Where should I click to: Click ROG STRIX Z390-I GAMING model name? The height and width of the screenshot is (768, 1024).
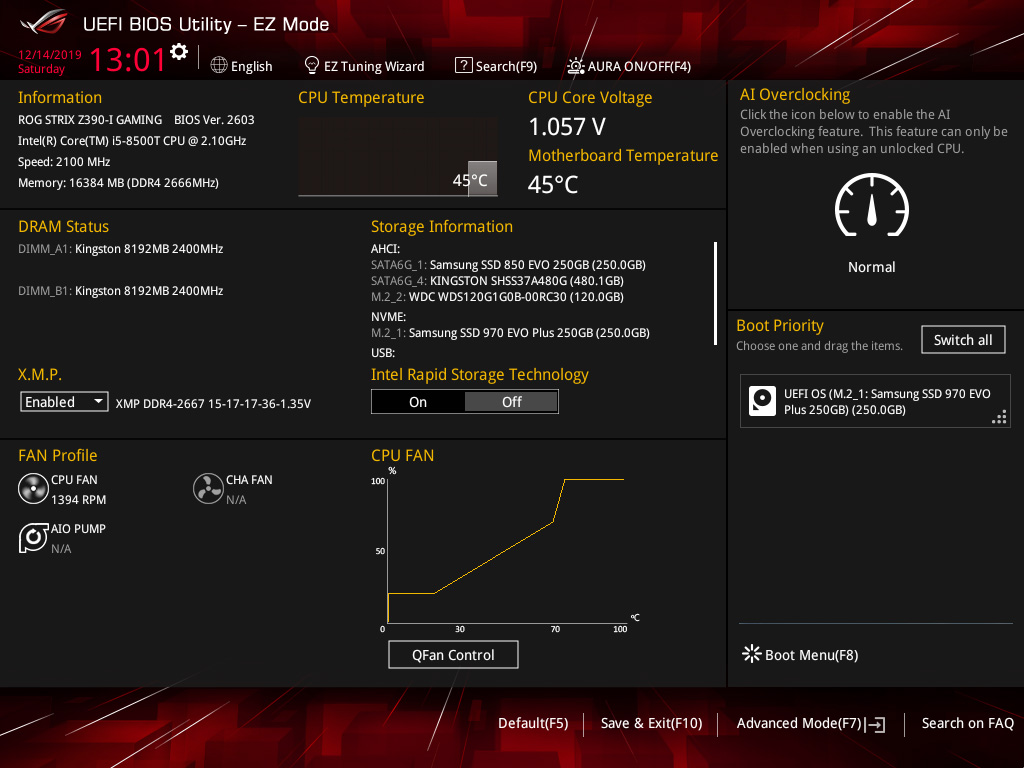click(90, 120)
